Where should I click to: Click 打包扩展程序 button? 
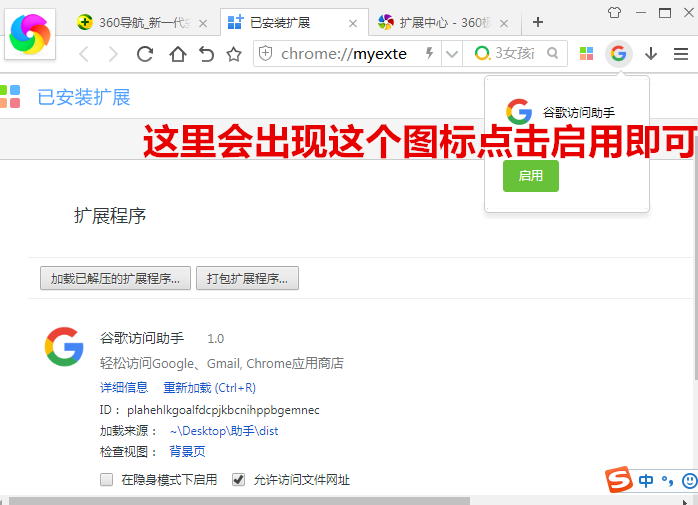(x=247, y=278)
